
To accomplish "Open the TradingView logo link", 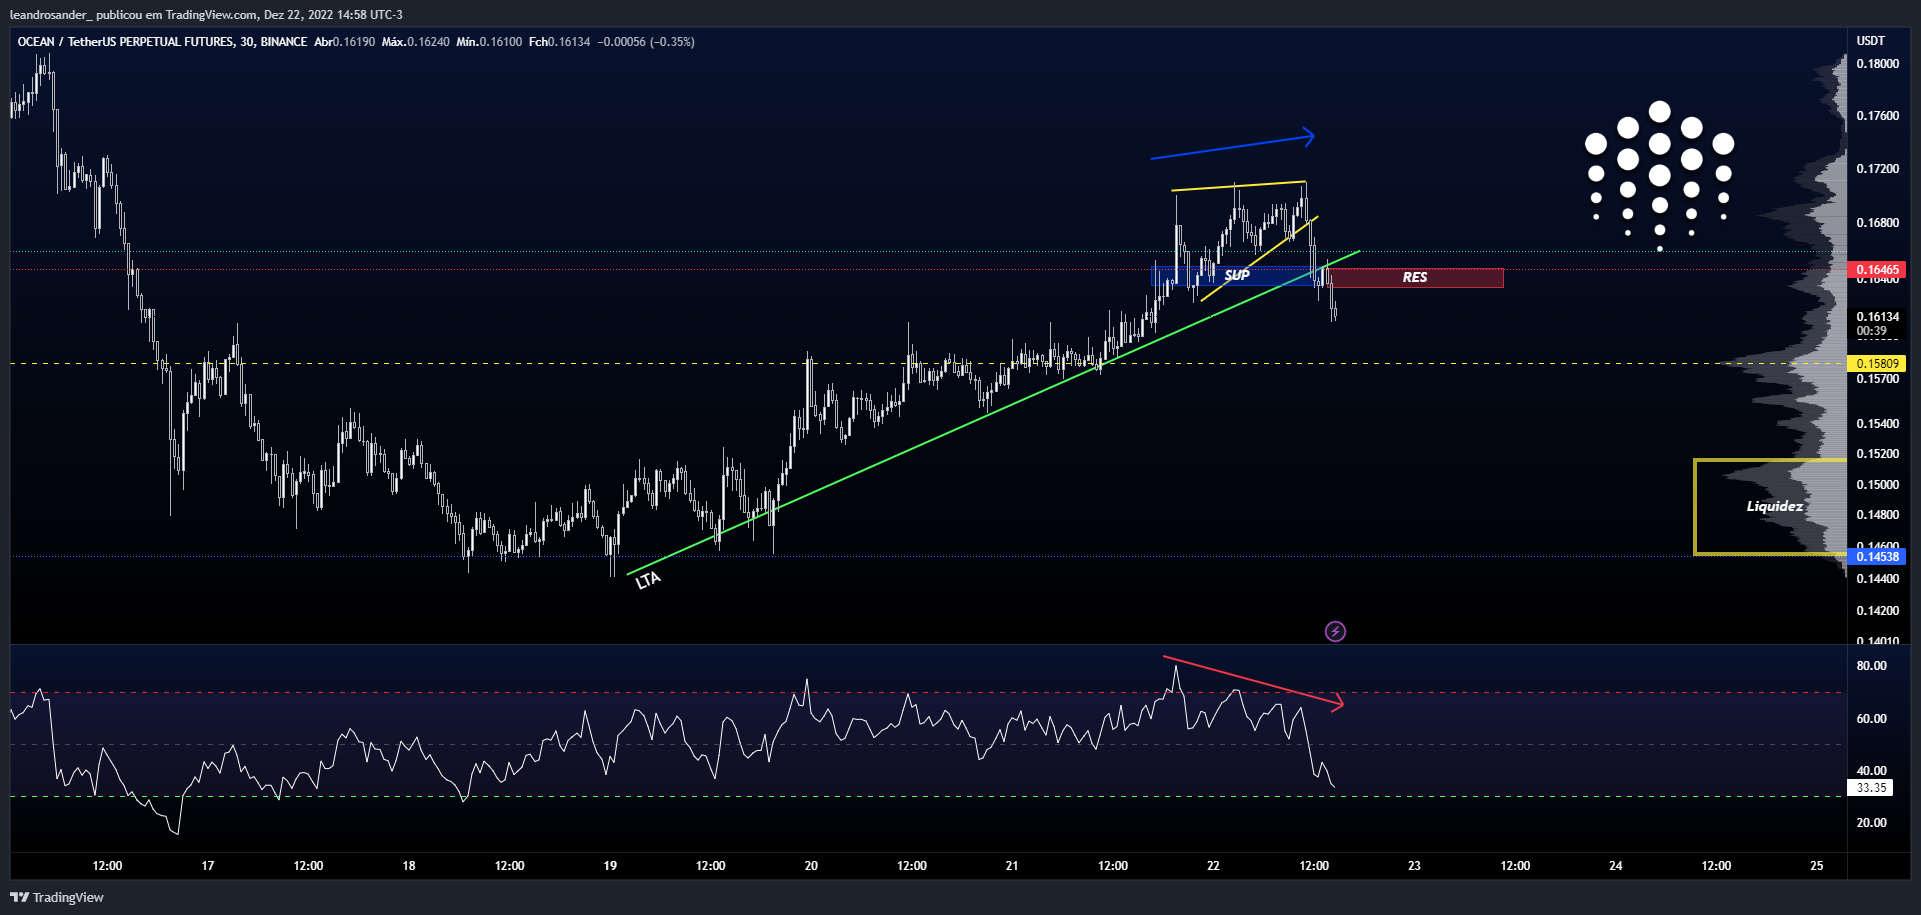I will point(58,897).
